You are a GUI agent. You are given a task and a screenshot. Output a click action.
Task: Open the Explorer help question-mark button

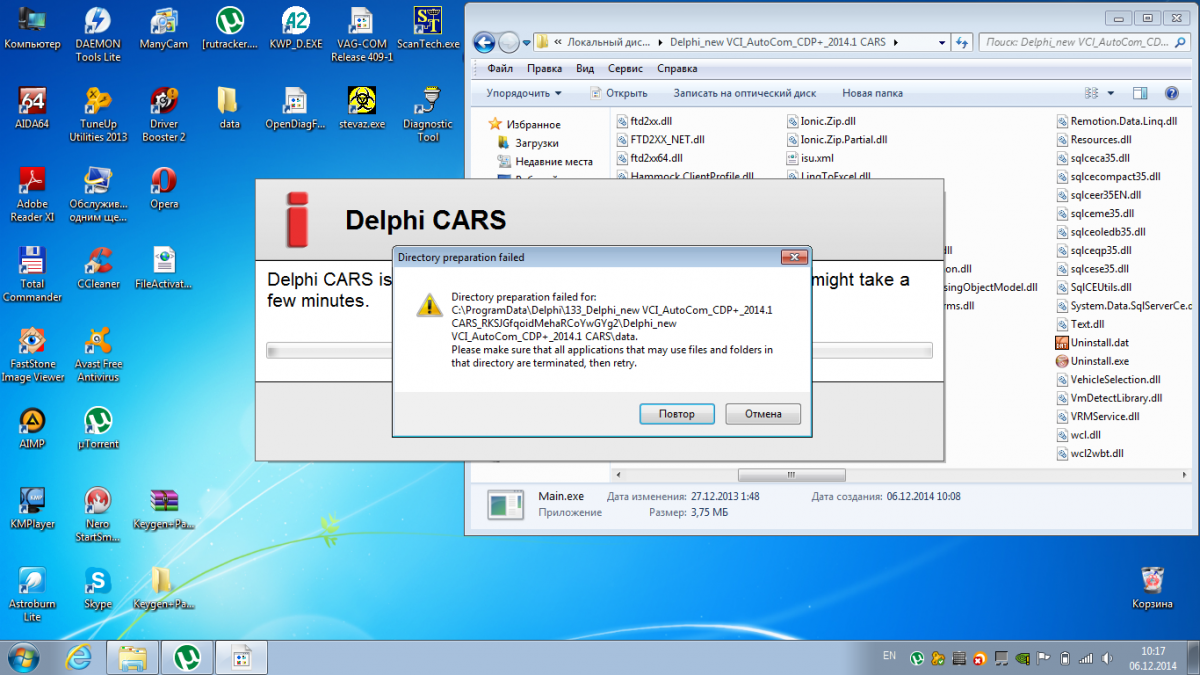[1171, 93]
